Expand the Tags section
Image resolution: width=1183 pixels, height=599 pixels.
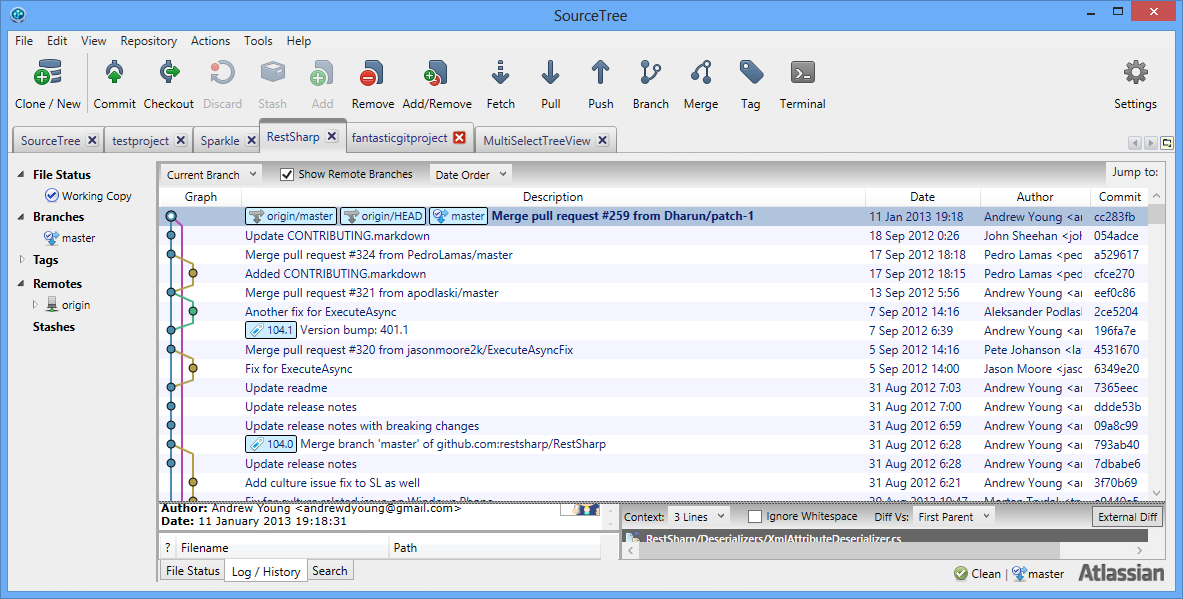[x=21, y=260]
